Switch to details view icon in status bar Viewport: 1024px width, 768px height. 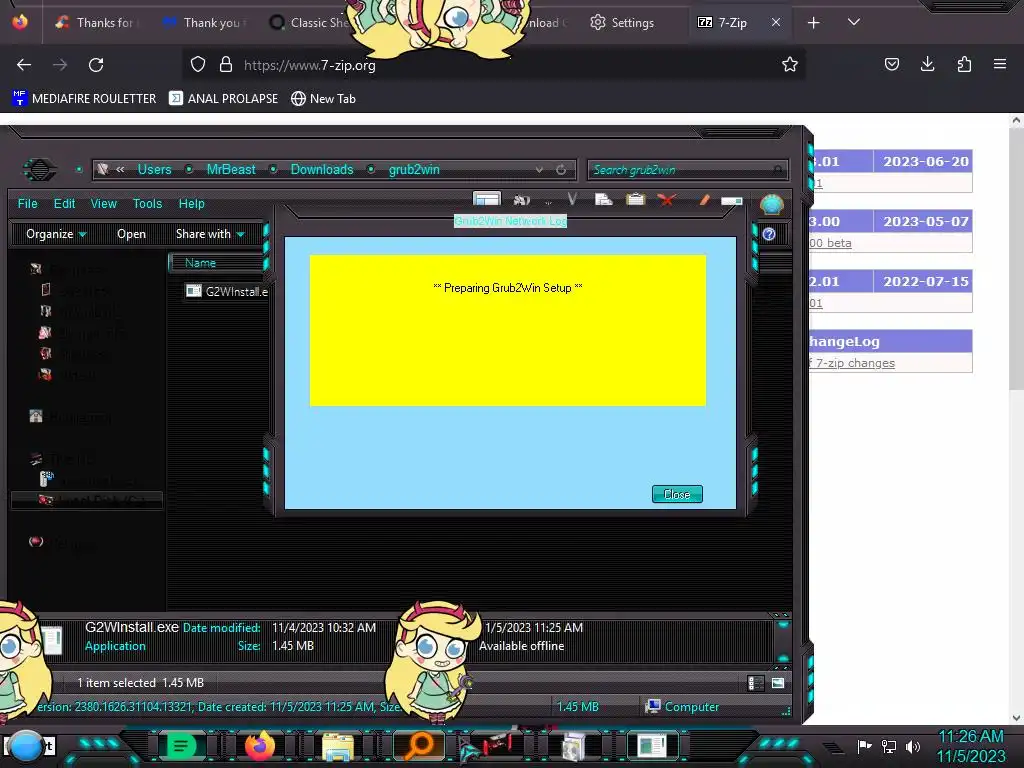(x=756, y=683)
